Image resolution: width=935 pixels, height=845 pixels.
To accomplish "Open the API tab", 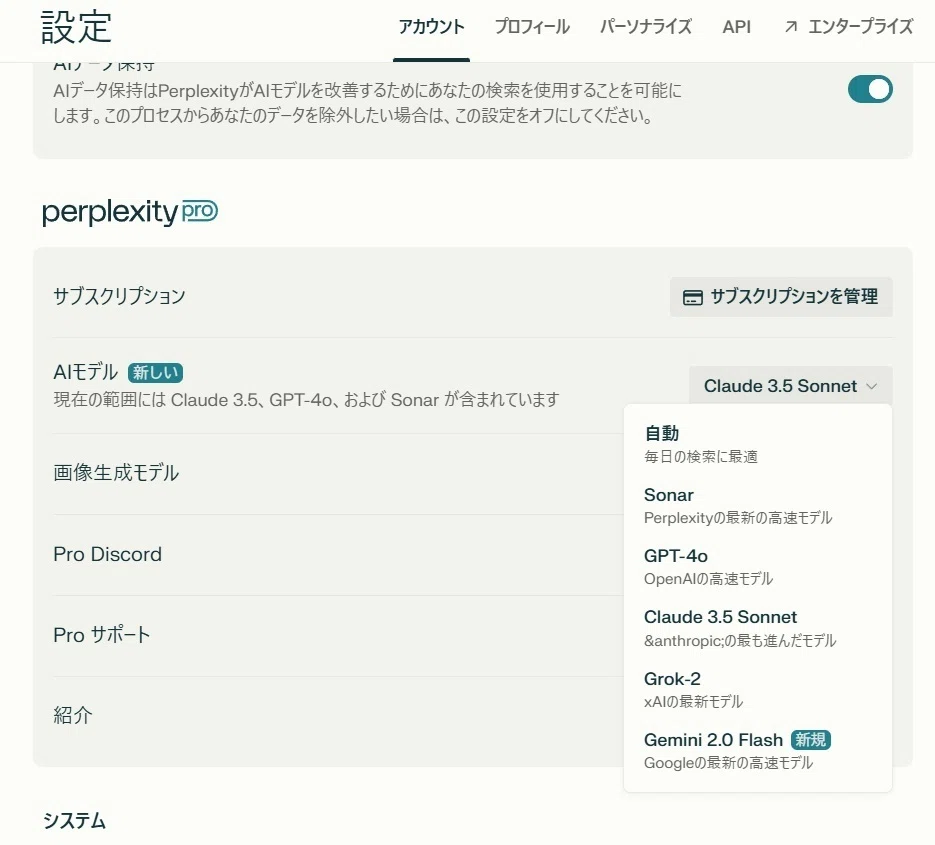I will [x=736, y=27].
